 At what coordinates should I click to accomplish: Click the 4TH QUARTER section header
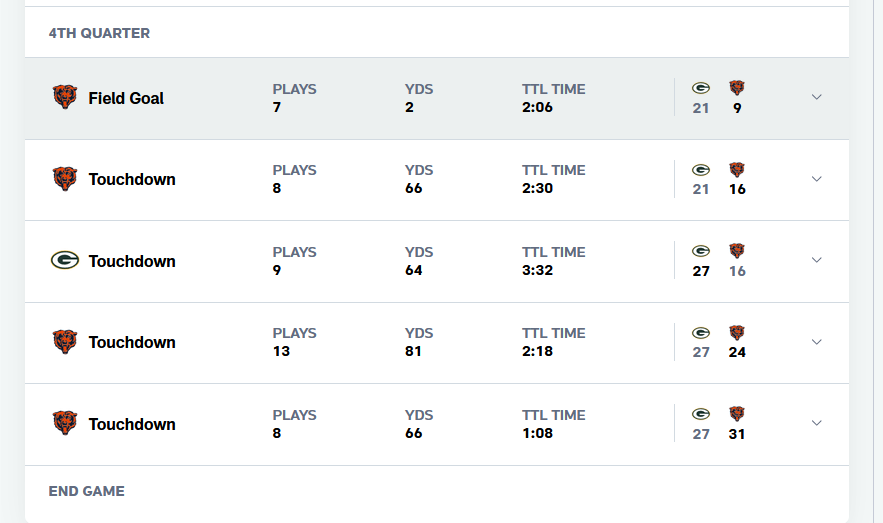pyautogui.click(x=99, y=33)
